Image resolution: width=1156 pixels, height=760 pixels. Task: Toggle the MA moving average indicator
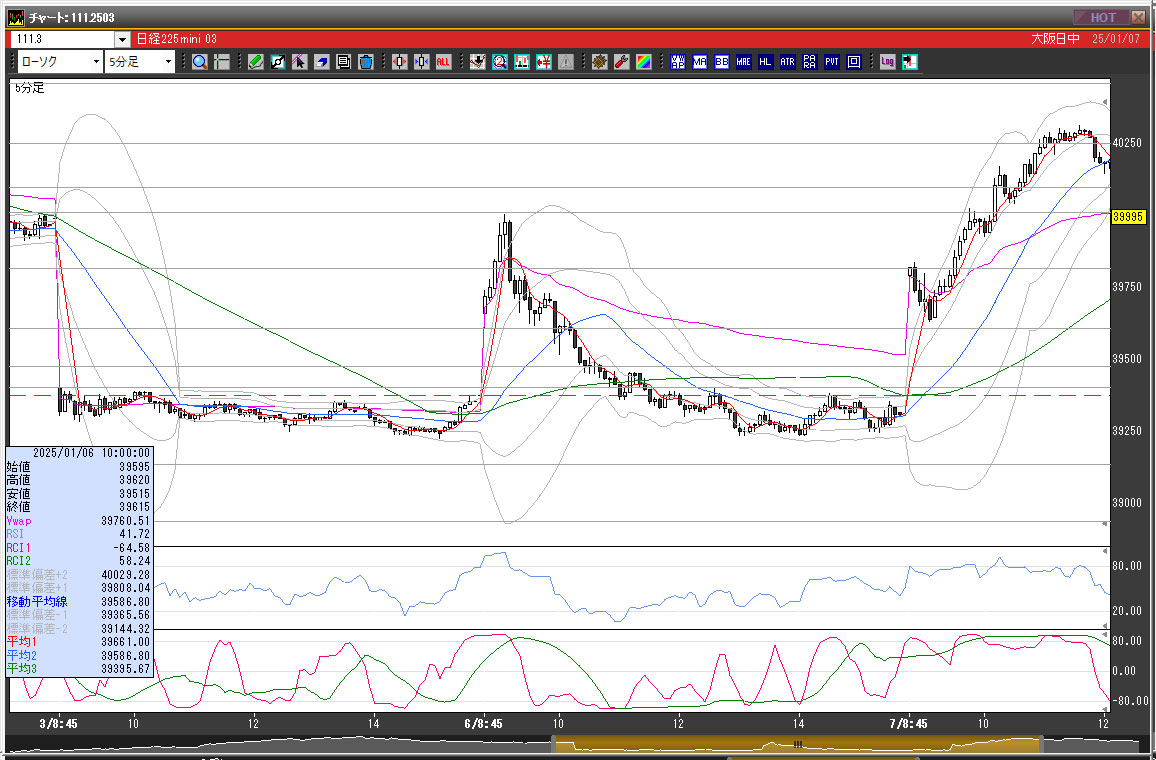pyautogui.click(x=700, y=62)
